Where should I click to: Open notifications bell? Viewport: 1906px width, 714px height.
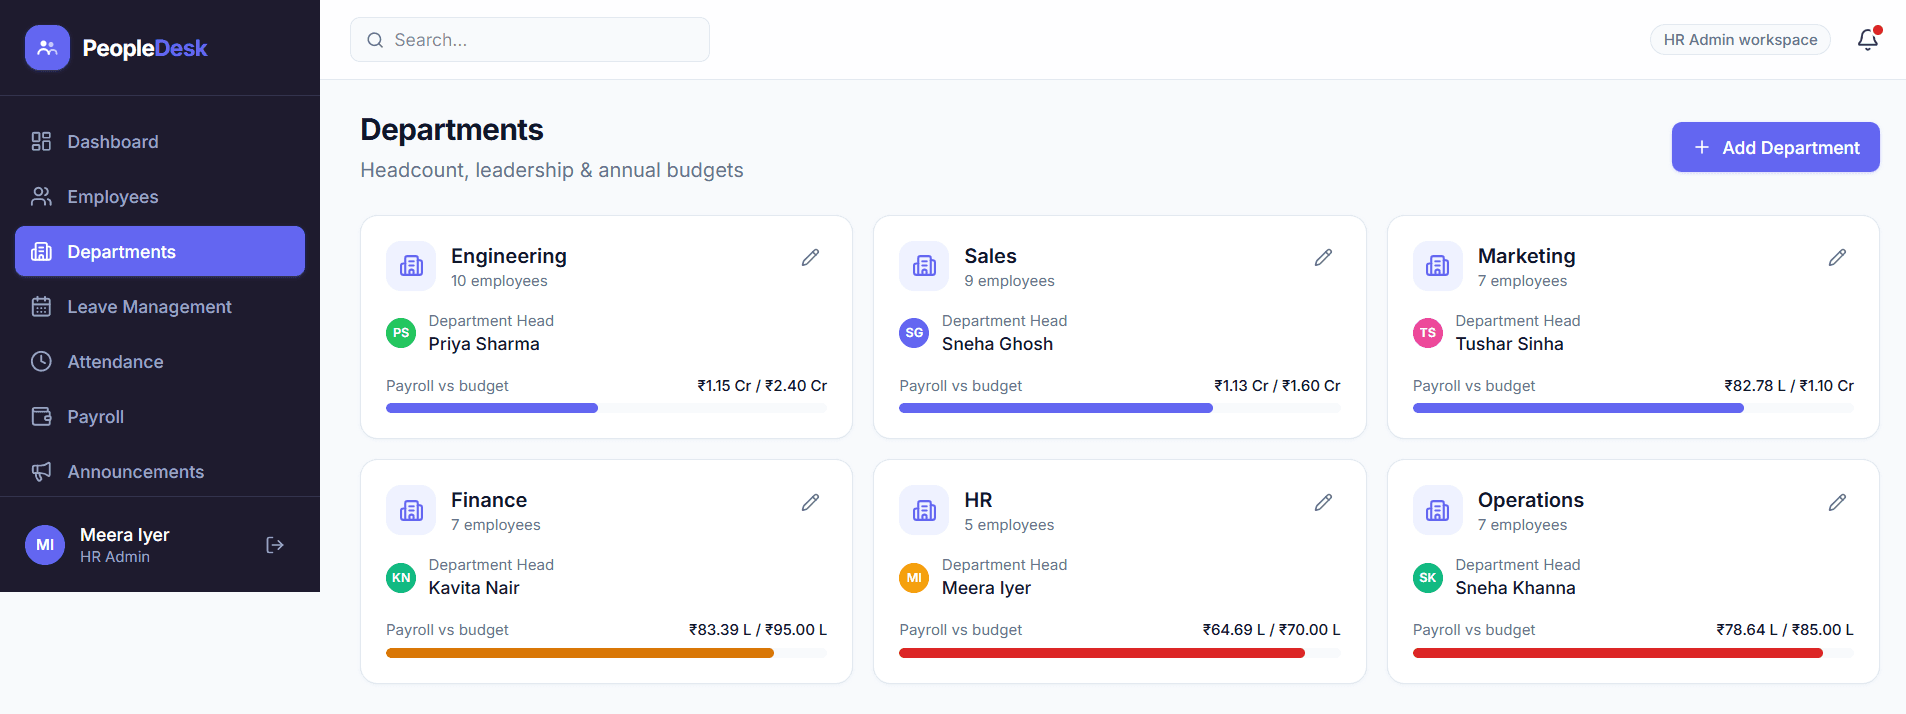1867,40
